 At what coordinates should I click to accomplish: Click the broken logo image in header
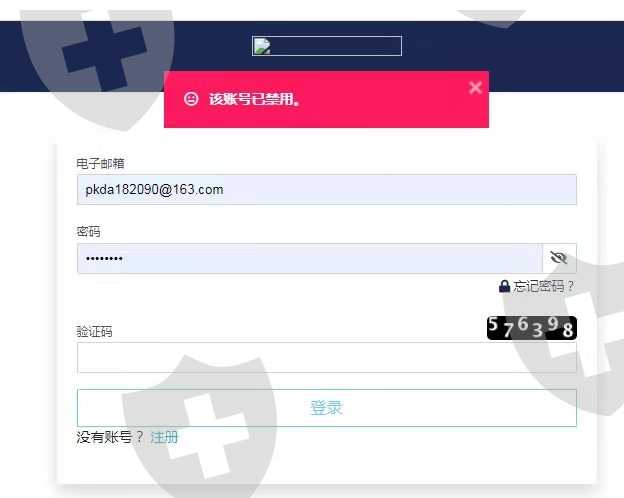point(327,46)
